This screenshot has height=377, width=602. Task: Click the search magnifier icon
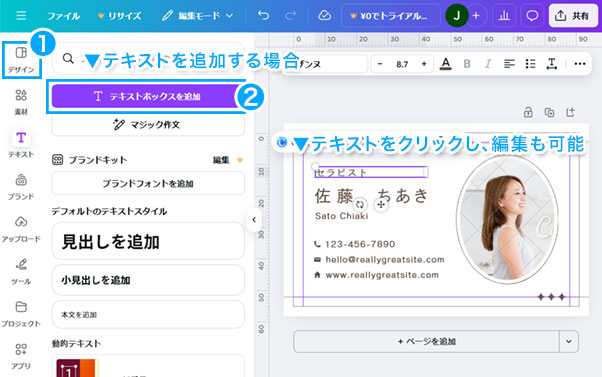(68, 59)
